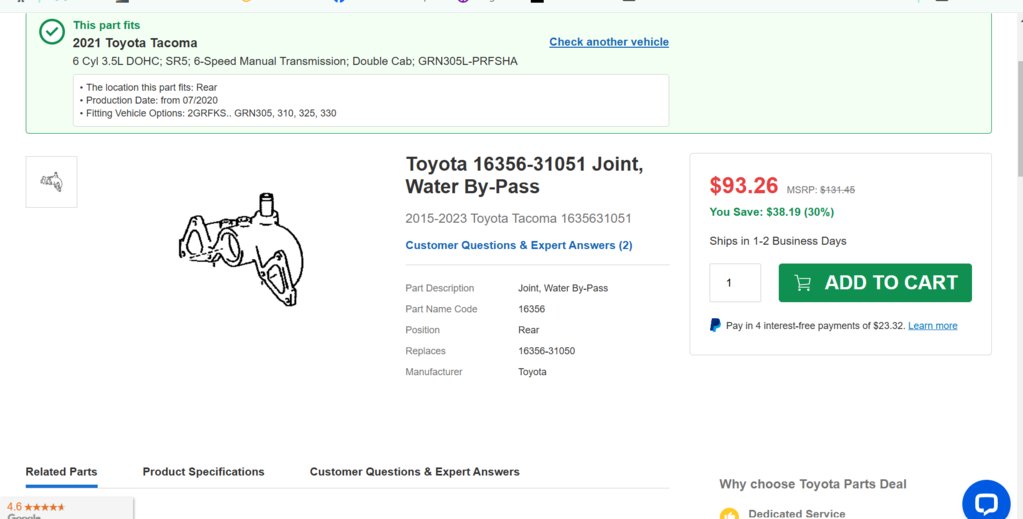Open the blue live chat bubble
Image resolution: width=1023 pixels, height=519 pixels.
(986, 503)
